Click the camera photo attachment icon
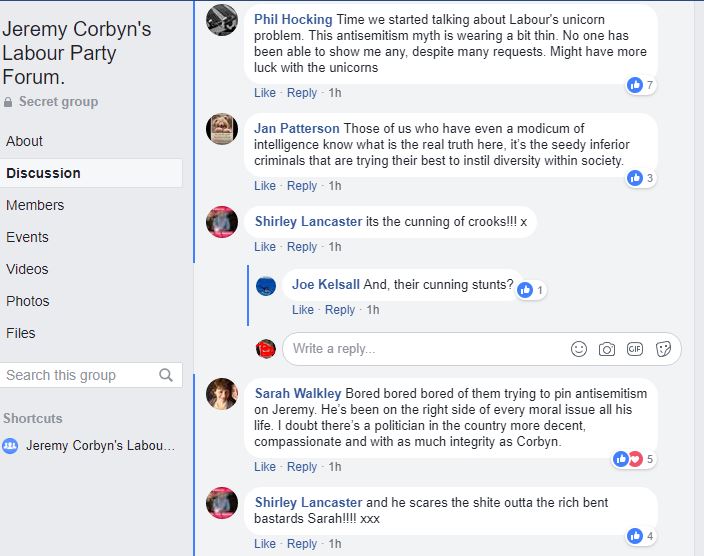The image size is (704, 556). pyautogui.click(x=607, y=349)
